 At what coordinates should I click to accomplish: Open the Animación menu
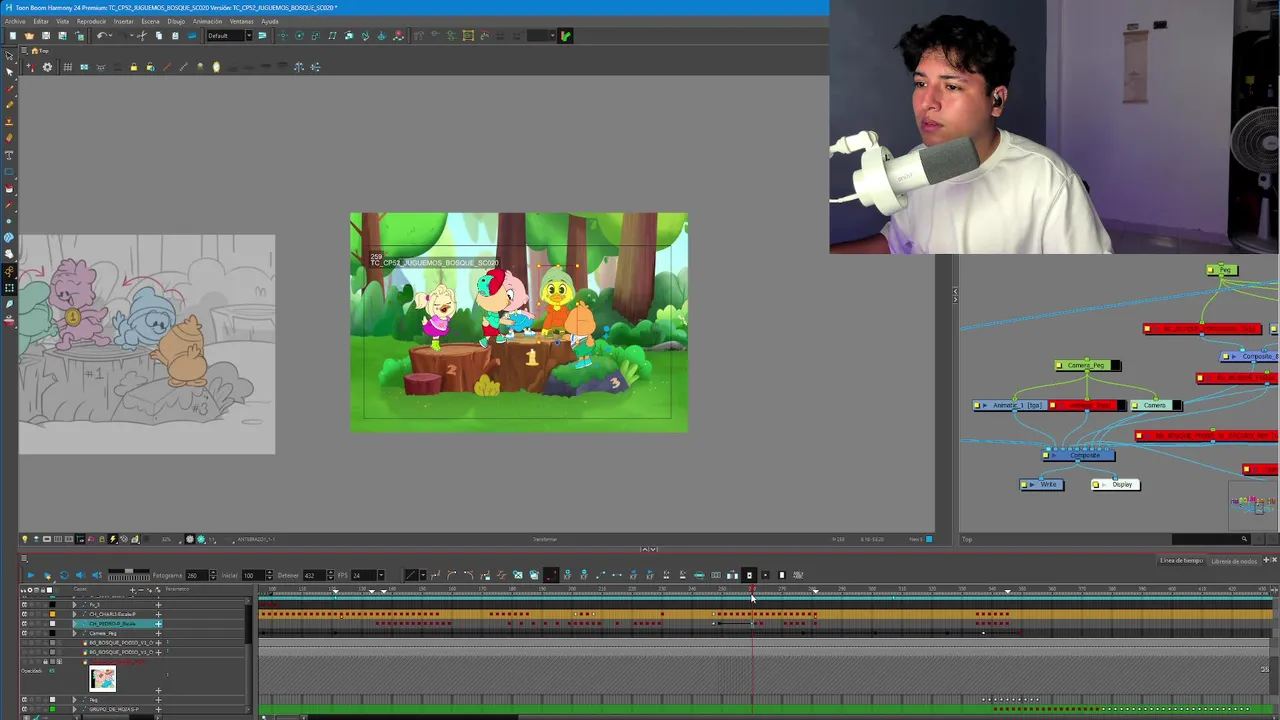coord(207,21)
